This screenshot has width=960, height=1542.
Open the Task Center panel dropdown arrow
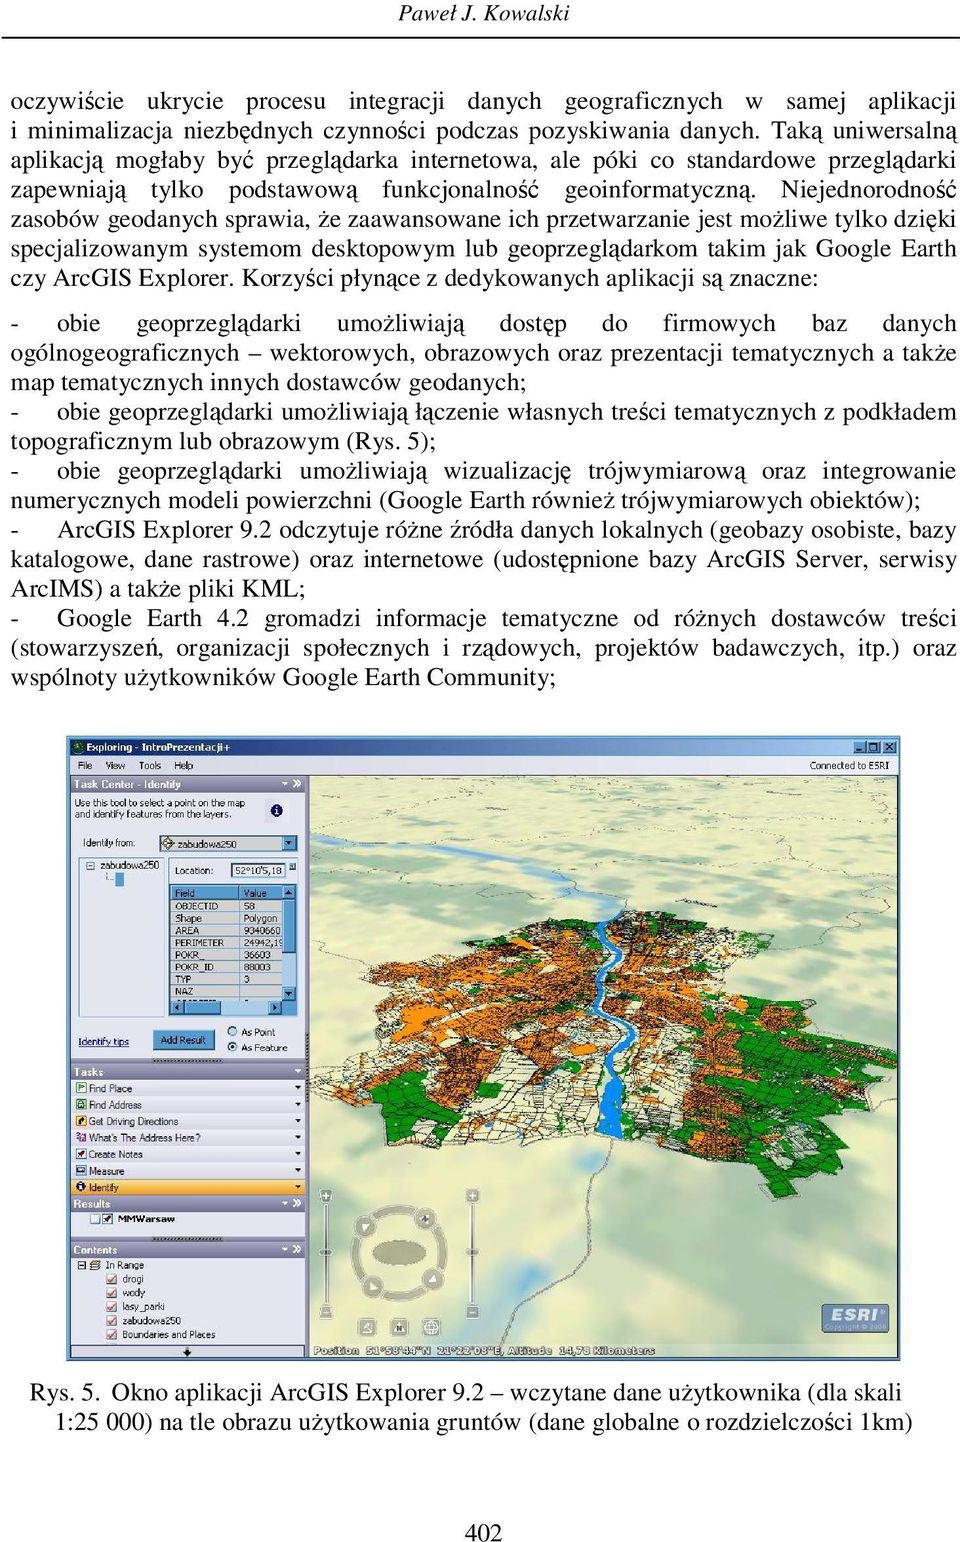point(285,784)
